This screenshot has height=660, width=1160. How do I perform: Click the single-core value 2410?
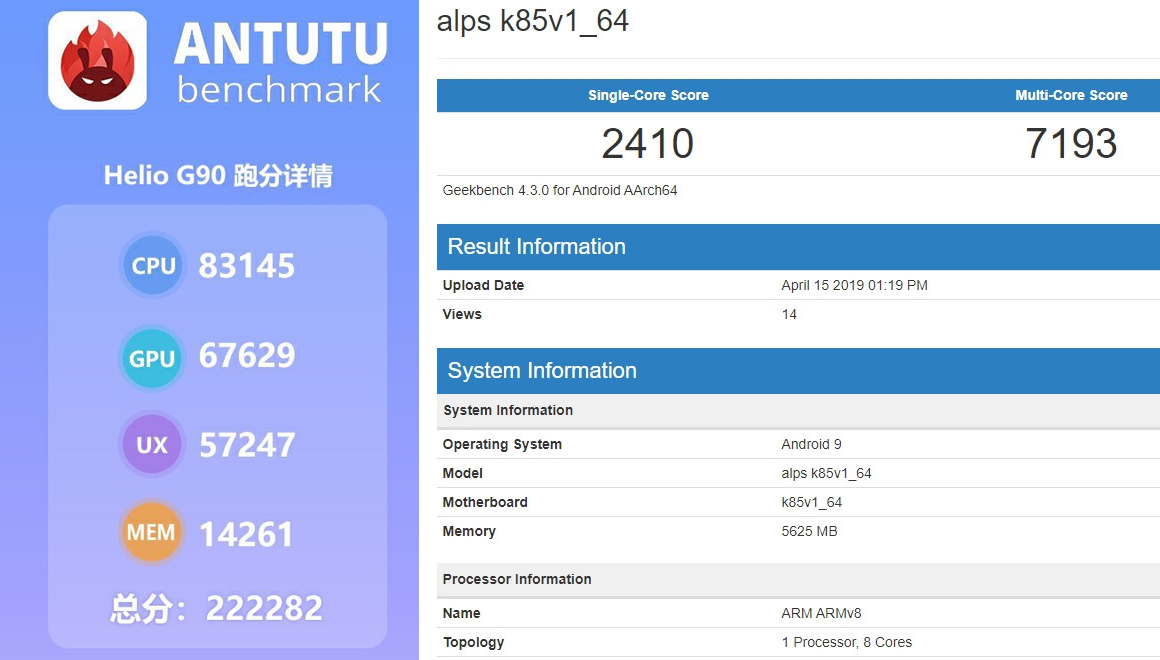[648, 144]
